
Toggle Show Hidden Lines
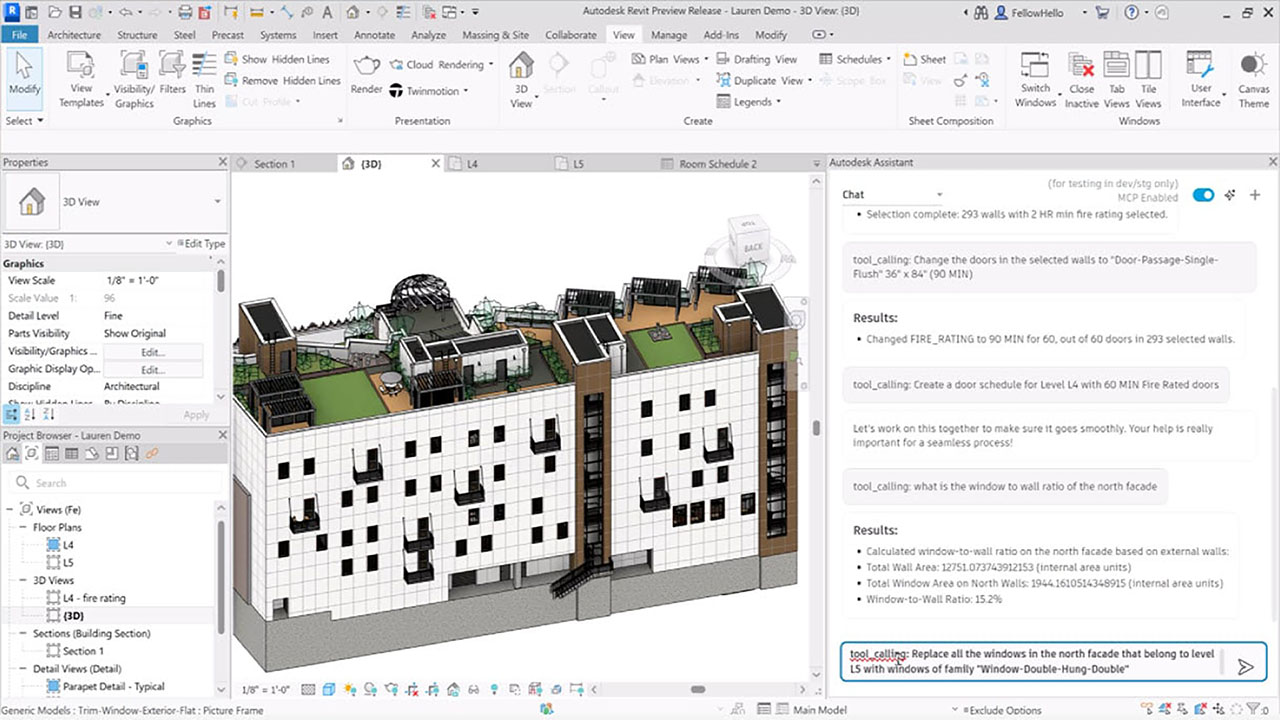(x=283, y=59)
